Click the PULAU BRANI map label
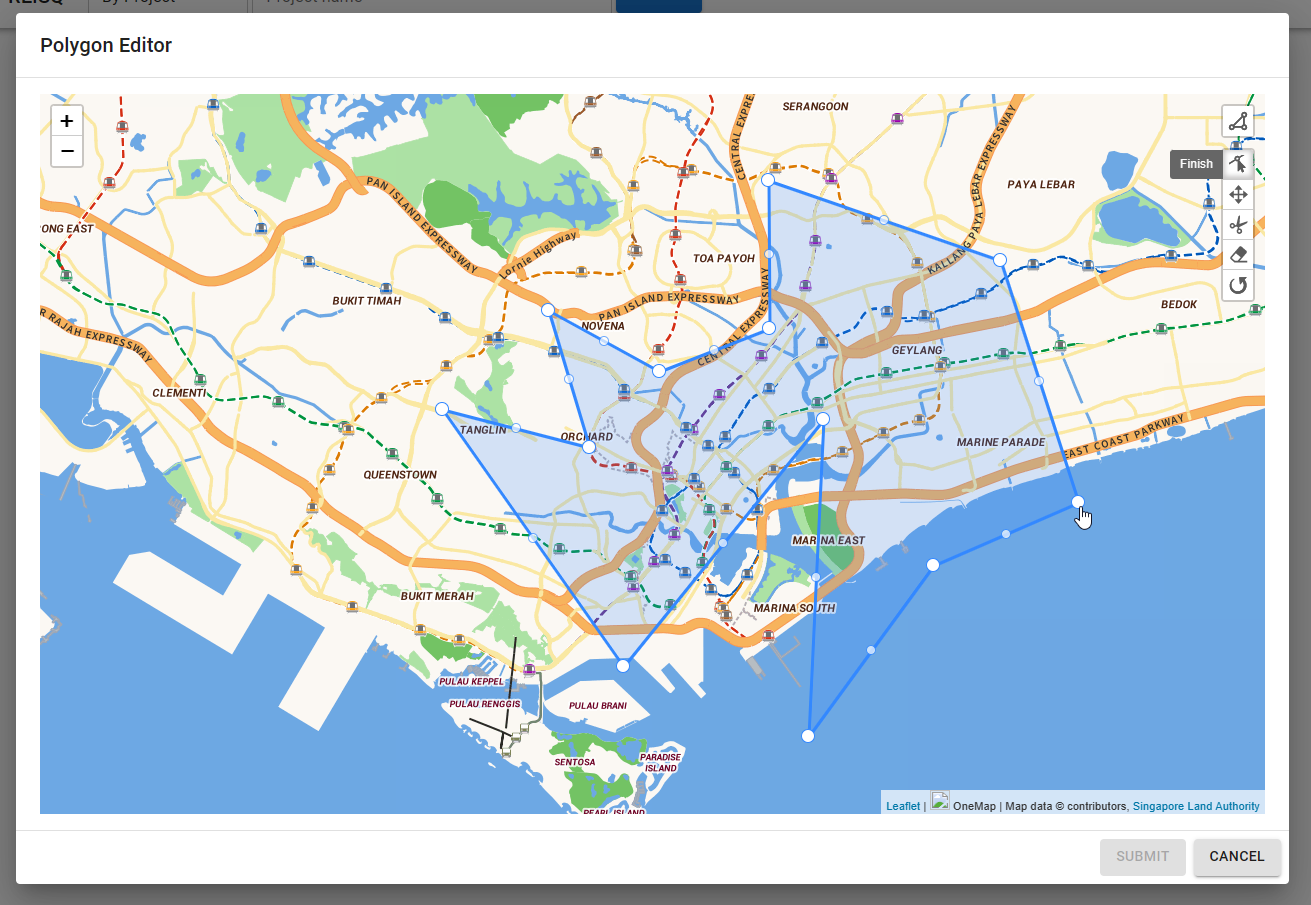This screenshot has width=1311, height=905. click(x=597, y=706)
